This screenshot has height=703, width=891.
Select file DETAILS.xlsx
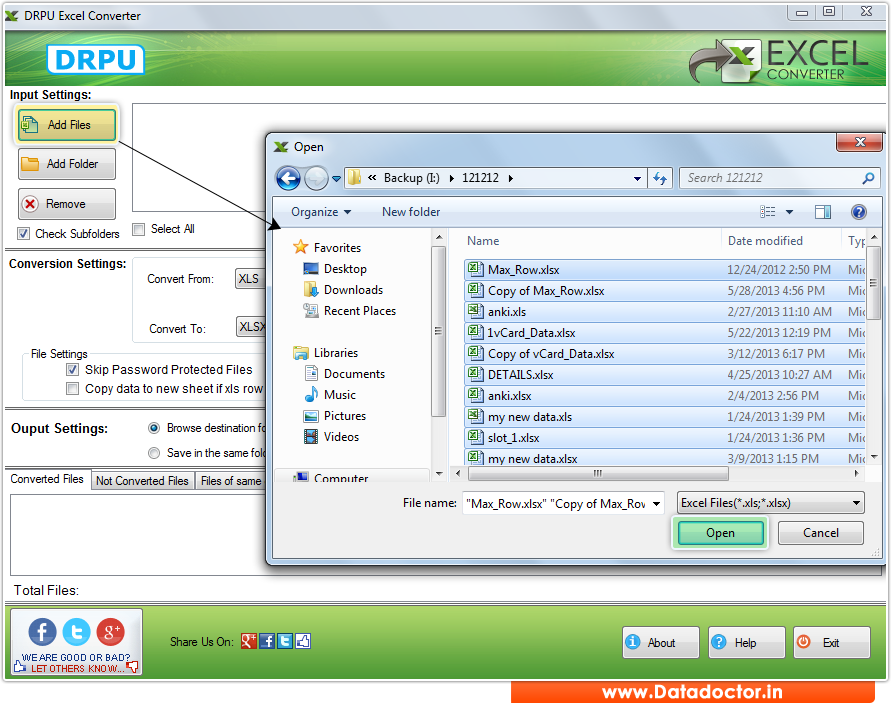point(664,375)
